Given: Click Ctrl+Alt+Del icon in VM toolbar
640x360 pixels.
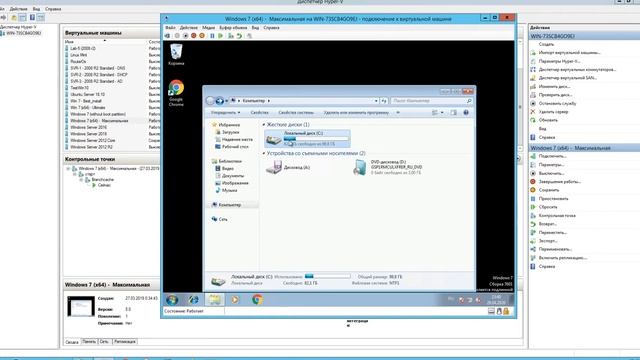Looking at the screenshot, I should coord(167,36).
